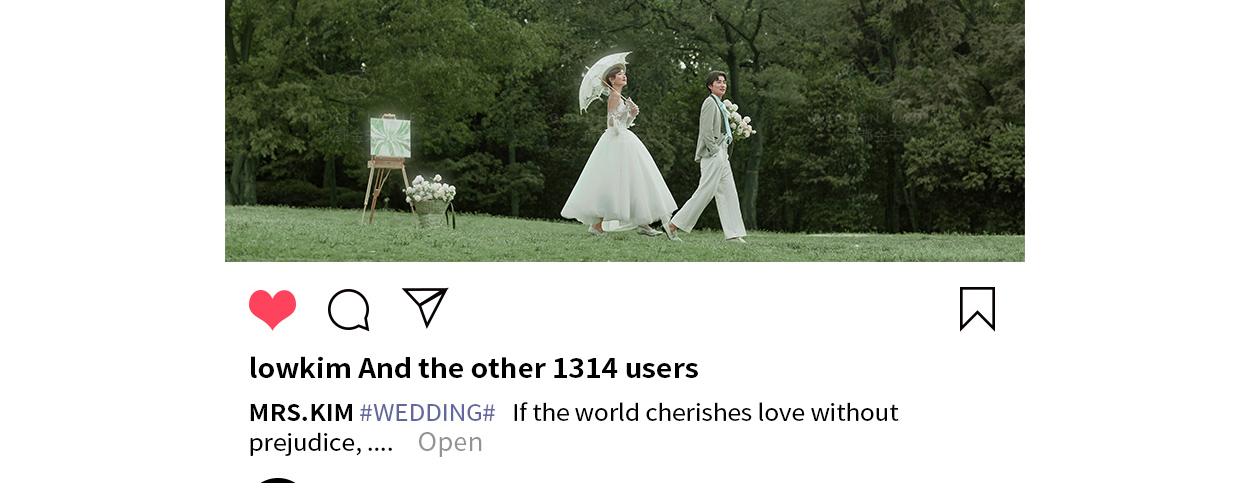
Task: Open the wedding photo post image
Action: click(625, 131)
